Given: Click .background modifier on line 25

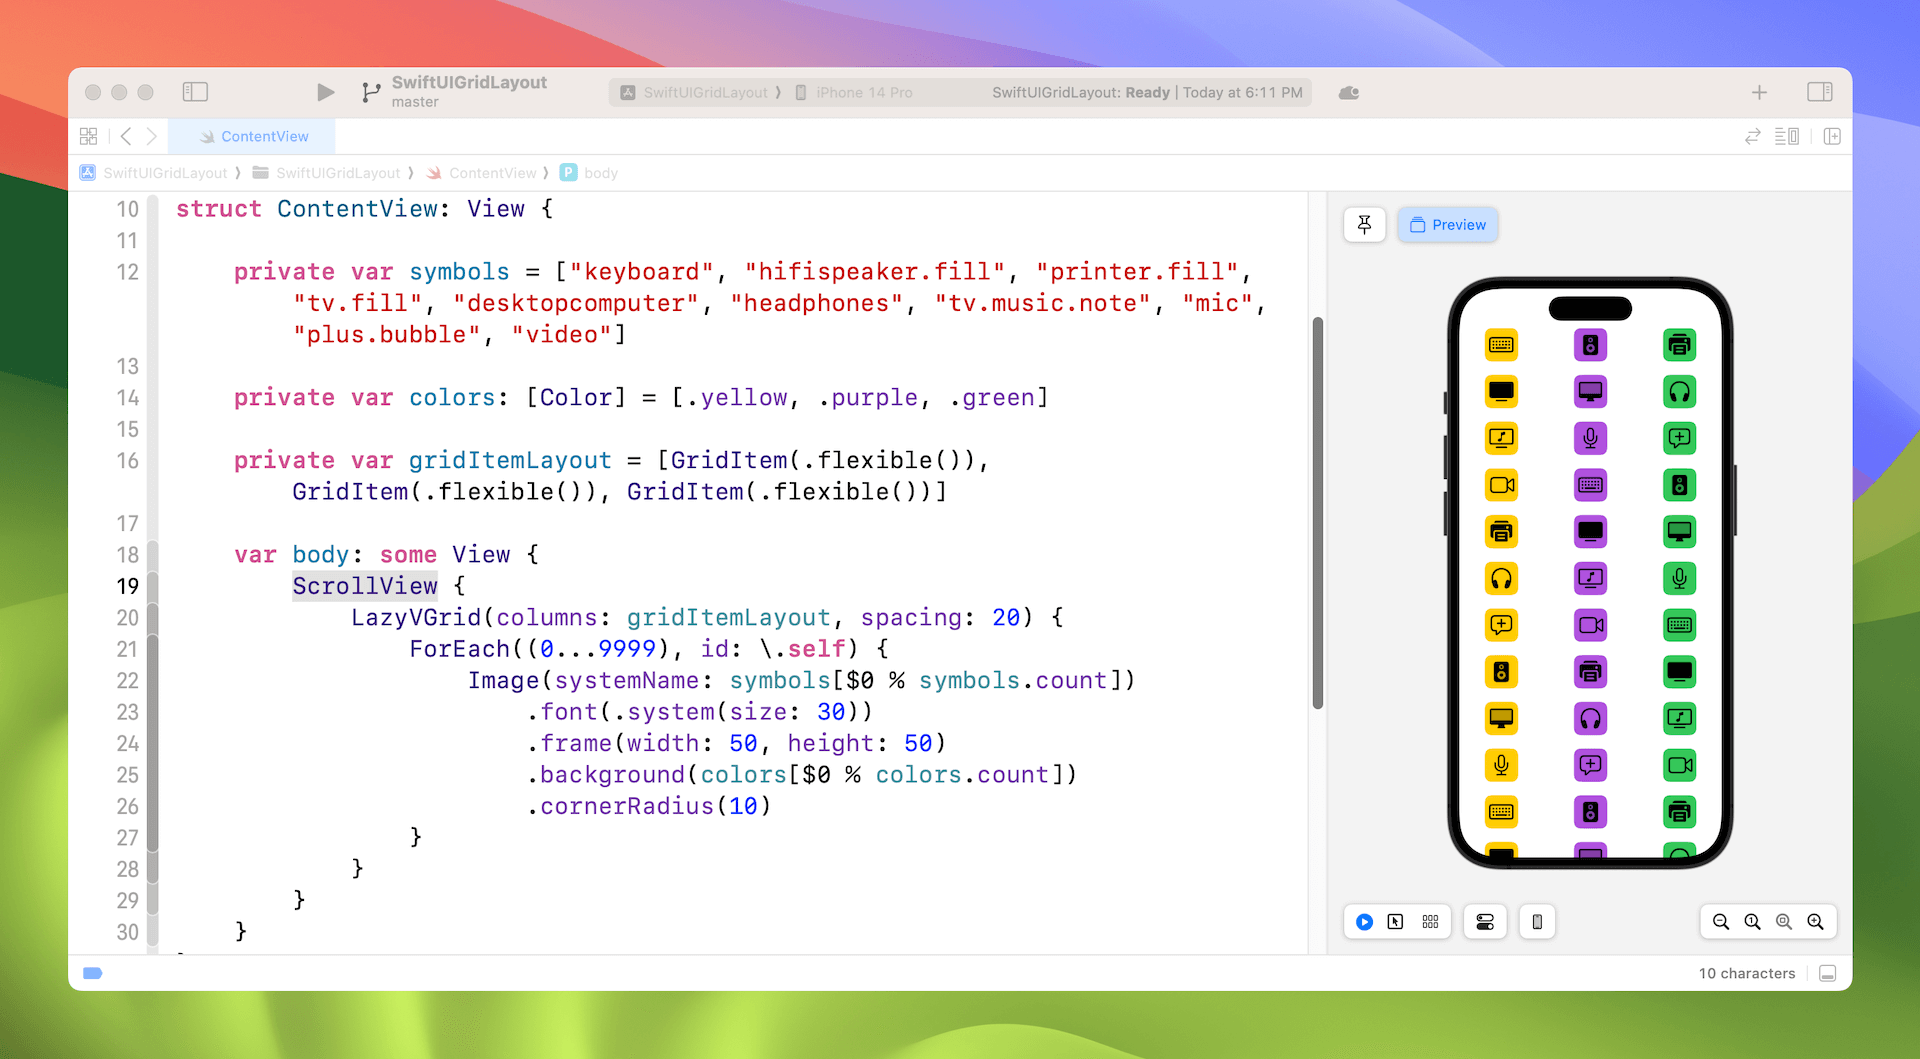Looking at the screenshot, I should tap(606, 775).
